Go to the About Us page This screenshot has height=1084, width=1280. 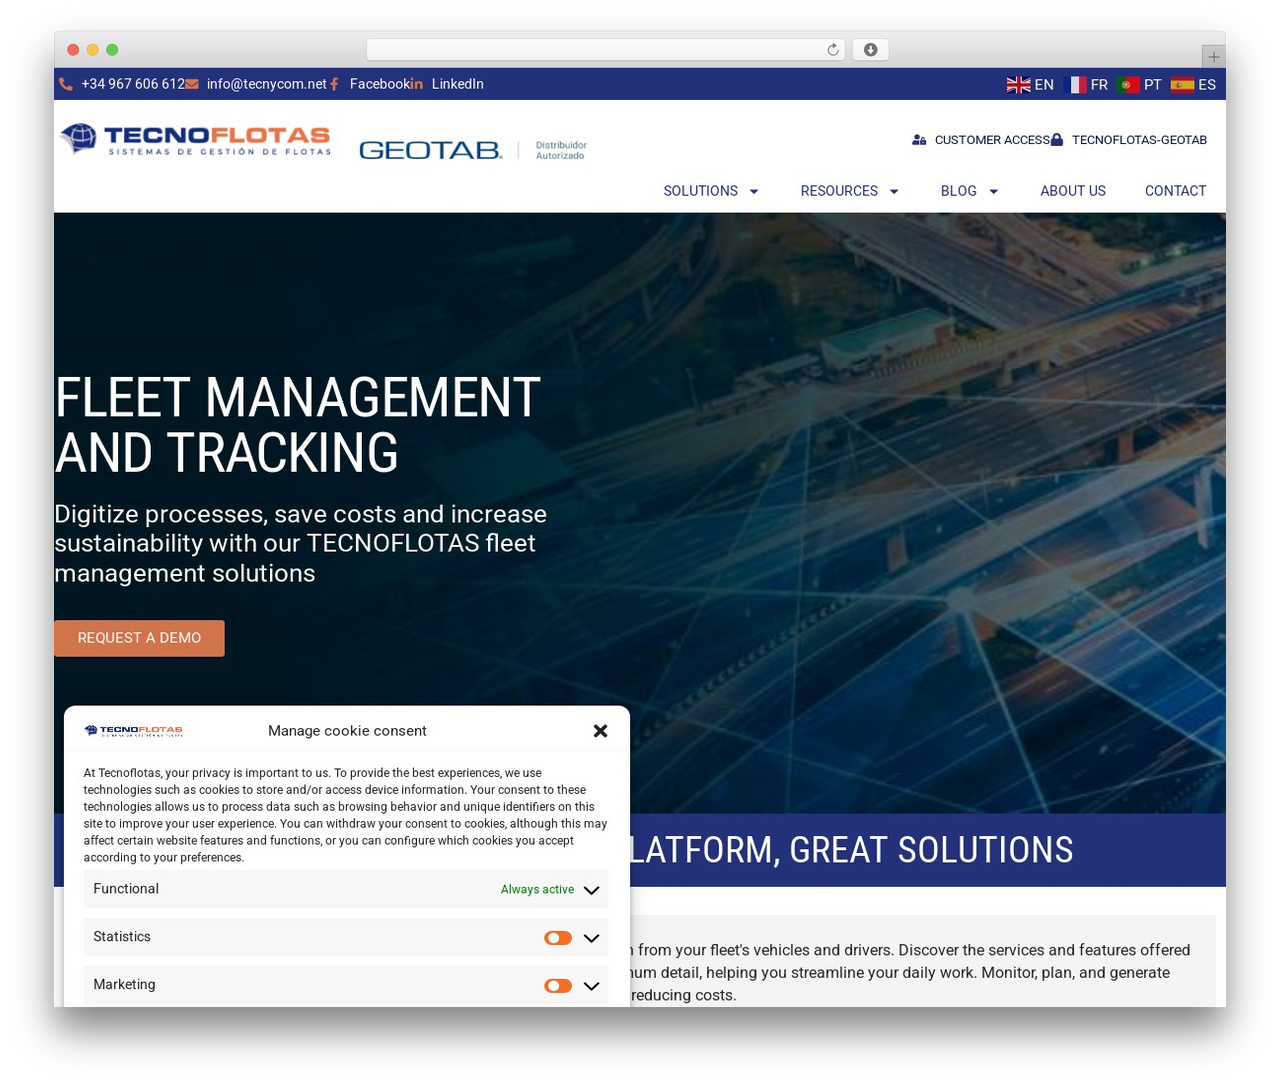[1073, 191]
